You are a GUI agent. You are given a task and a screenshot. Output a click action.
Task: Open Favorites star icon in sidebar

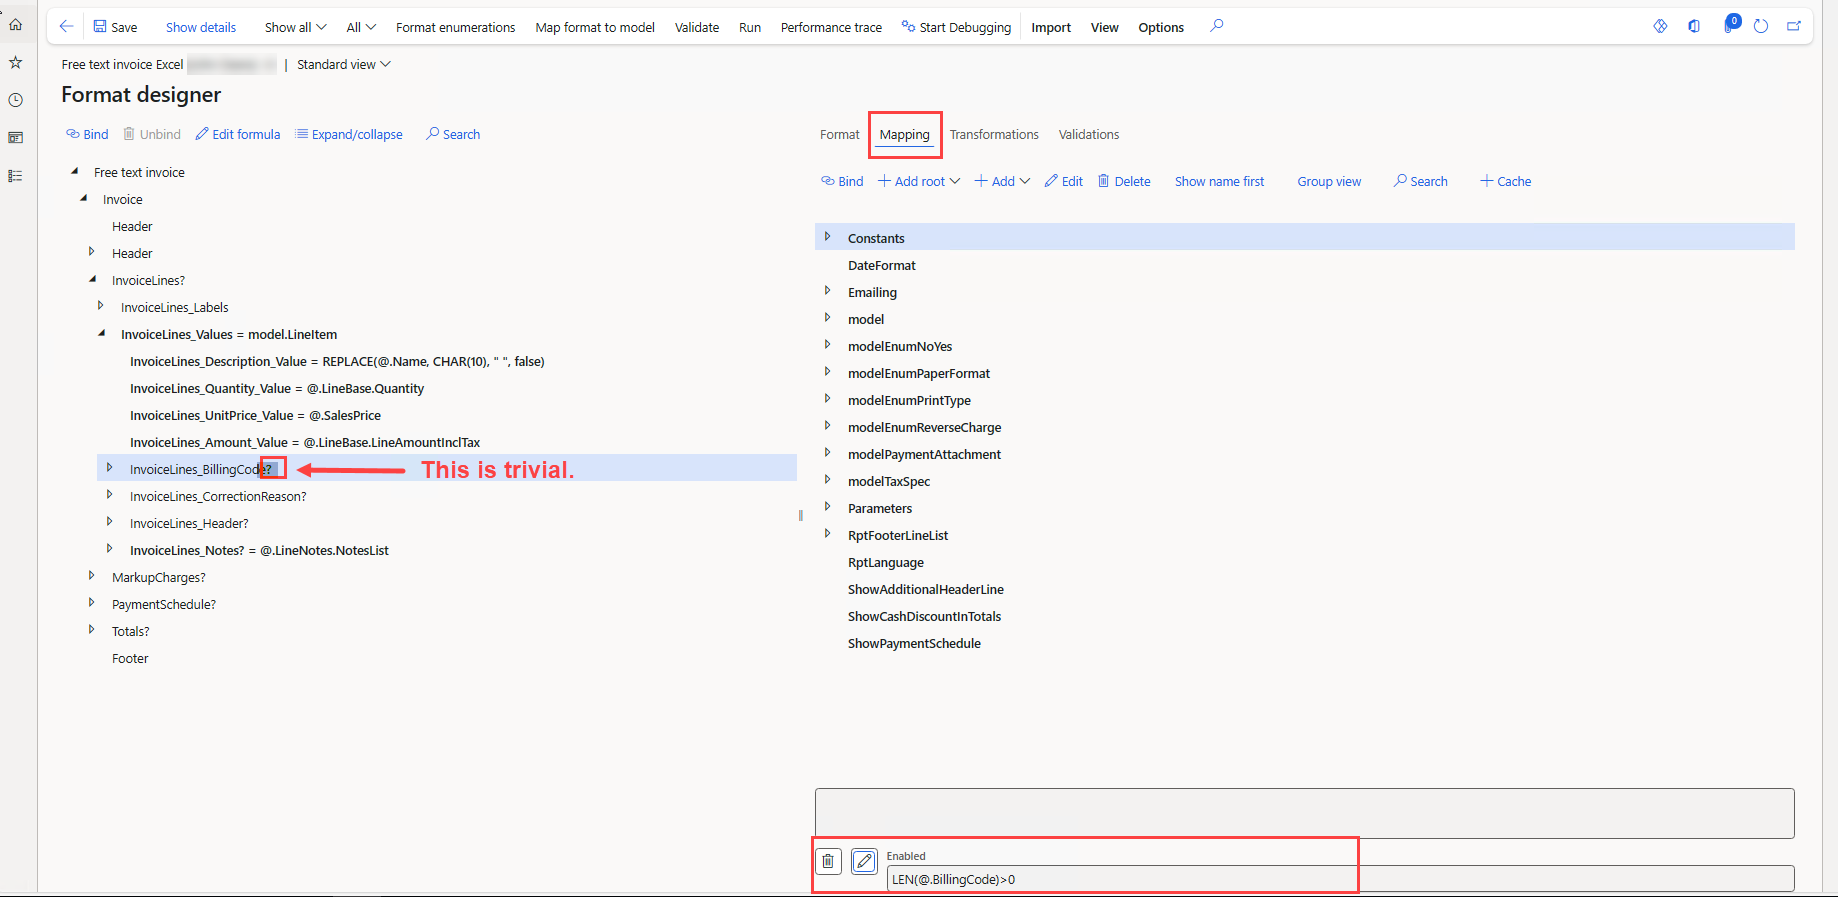tap(16, 62)
